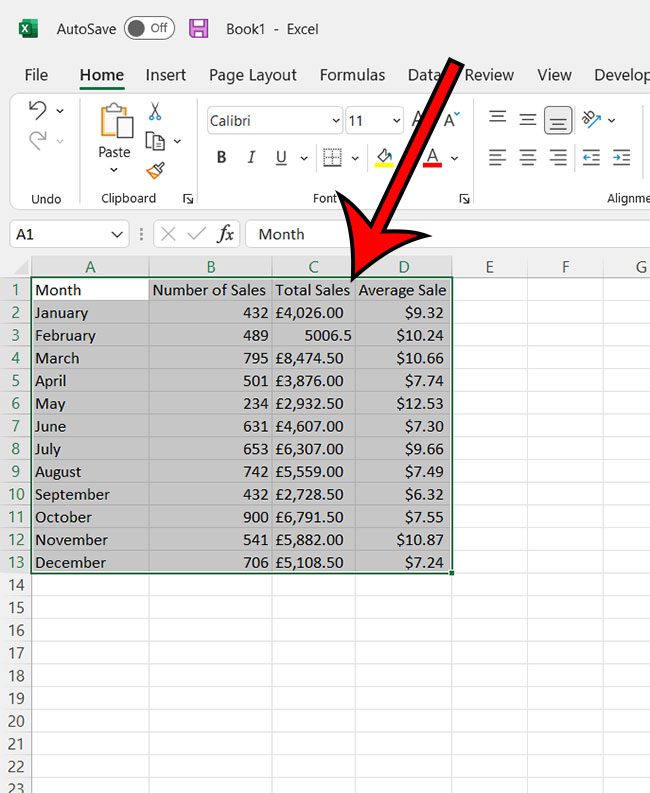The height and width of the screenshot is (793, 650).
Task: Expand the Name Box dropdown arrow
Action: (x=117, y=234)
